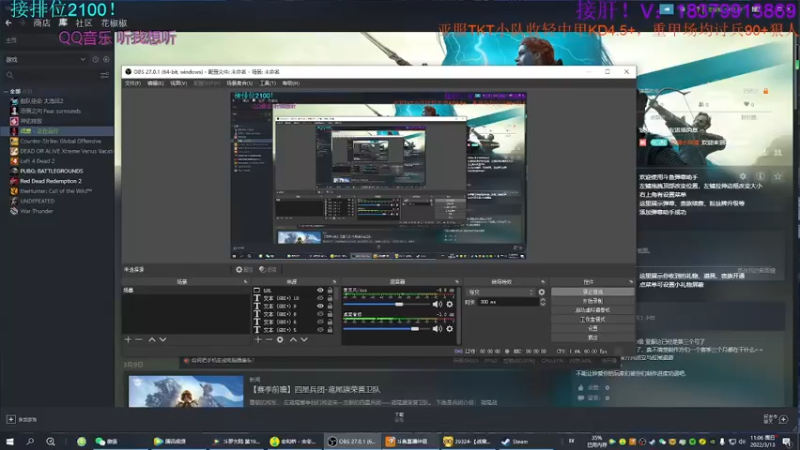Click the 停止推流 stop streaming button
This screenshot has width=800, height=450.
point(592,292)
